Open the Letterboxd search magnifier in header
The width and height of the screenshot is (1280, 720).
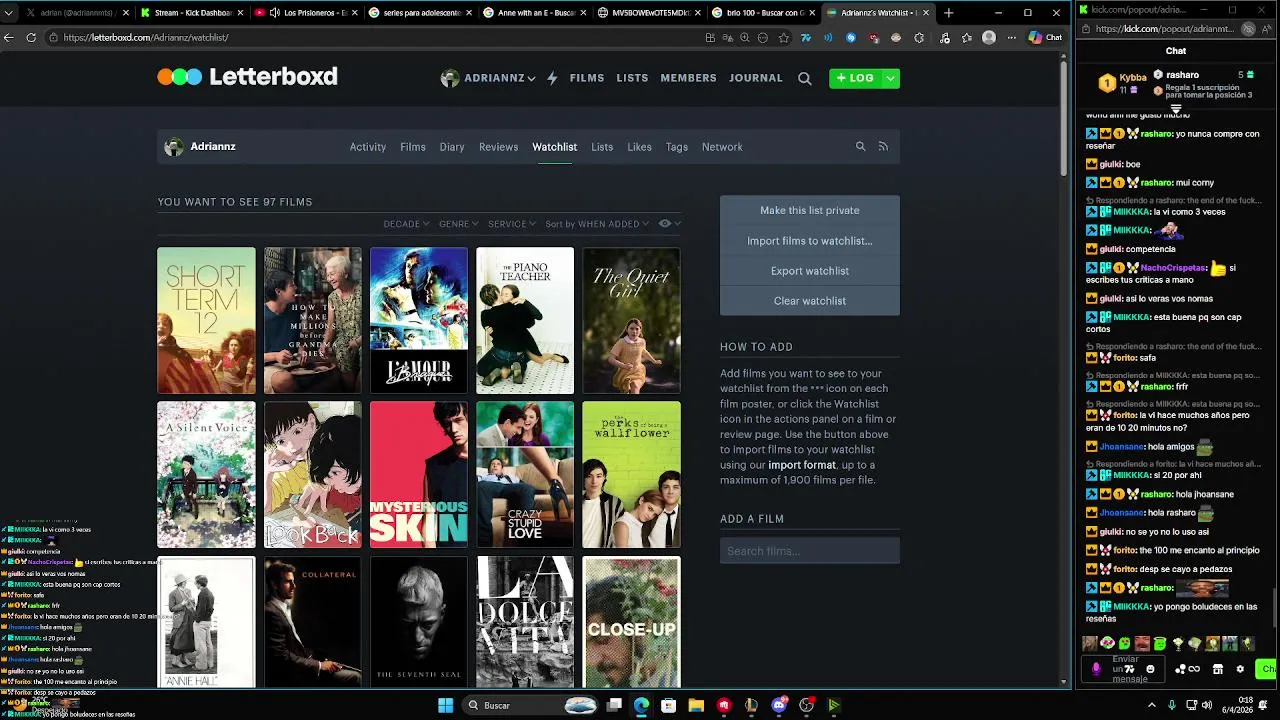tap(804, 78)
